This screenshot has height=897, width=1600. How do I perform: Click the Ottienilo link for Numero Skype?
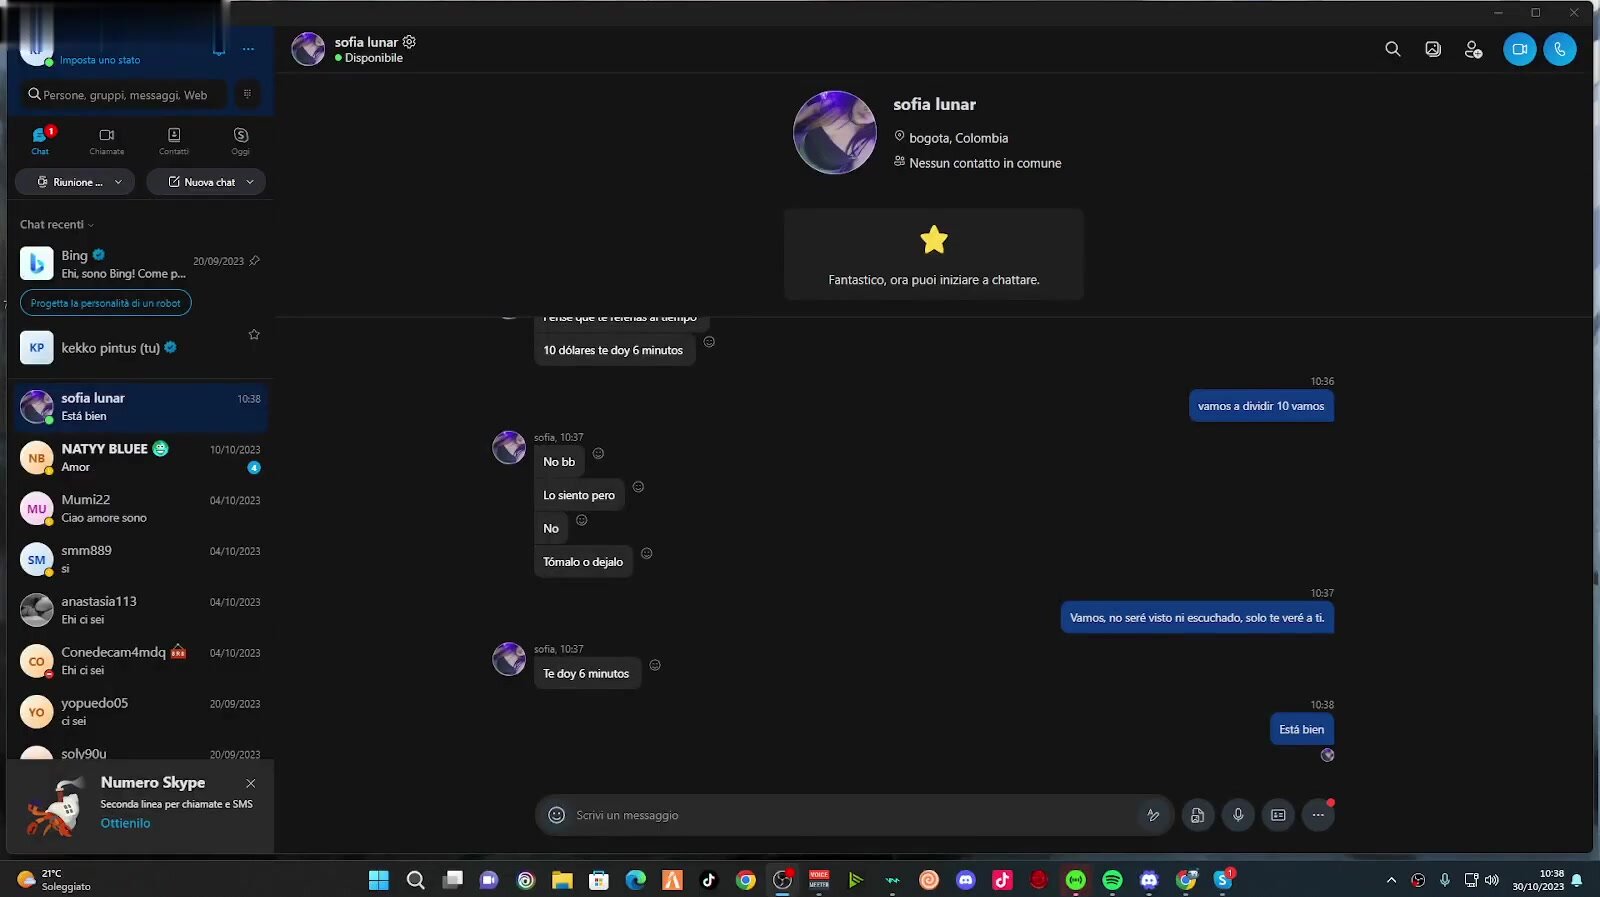click(x=125, y=823)
